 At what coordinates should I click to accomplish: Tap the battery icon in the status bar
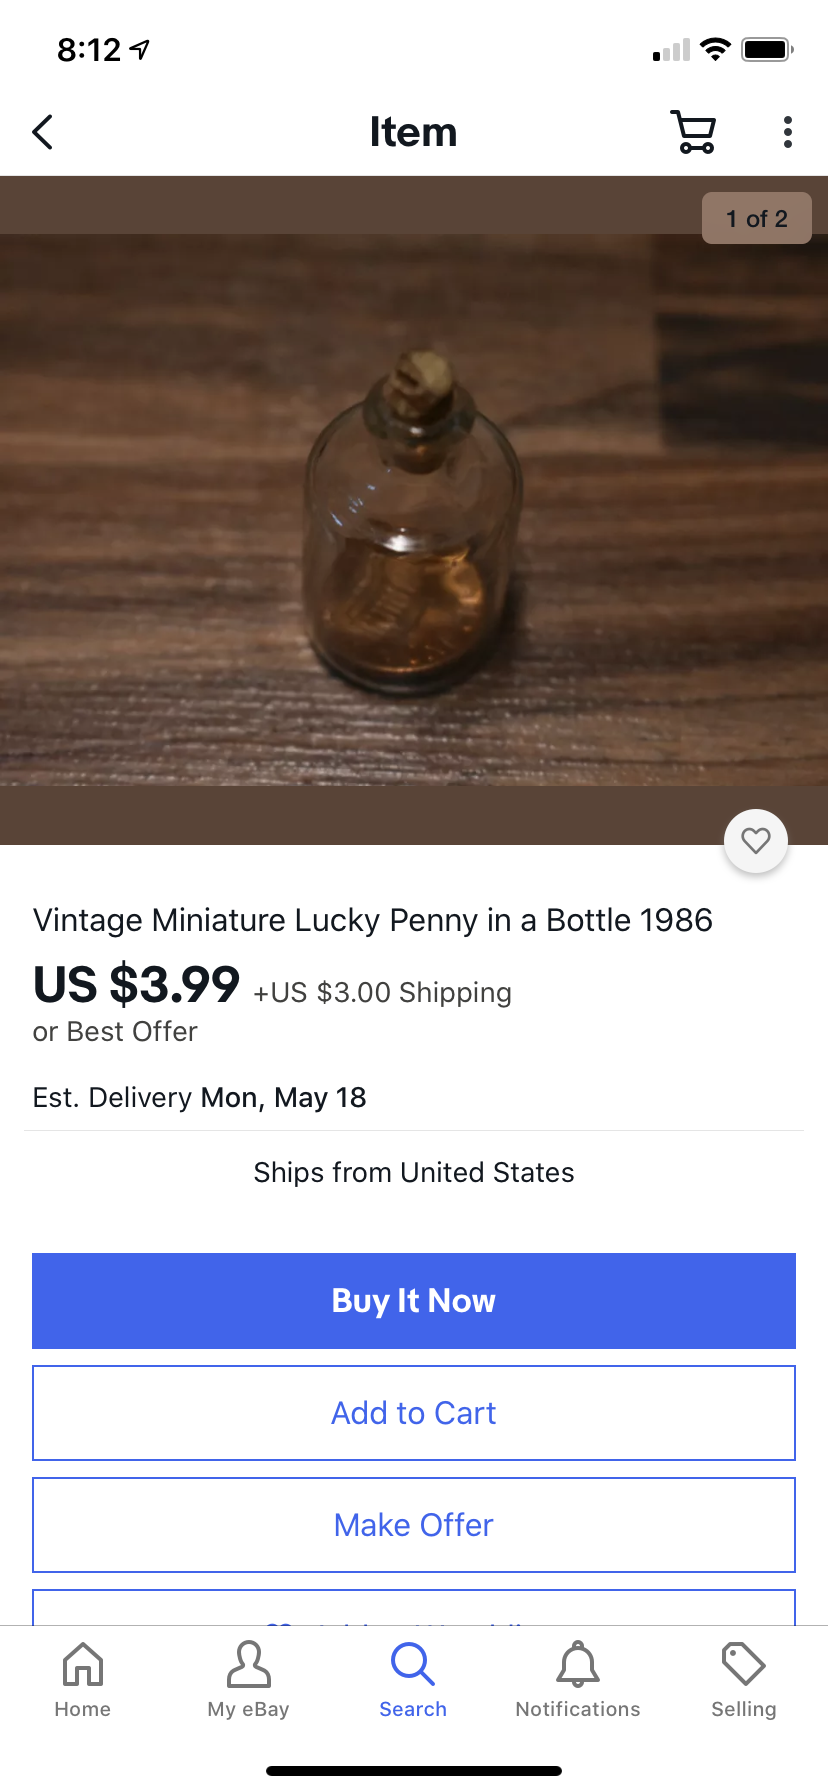click(x=767, y=49)
